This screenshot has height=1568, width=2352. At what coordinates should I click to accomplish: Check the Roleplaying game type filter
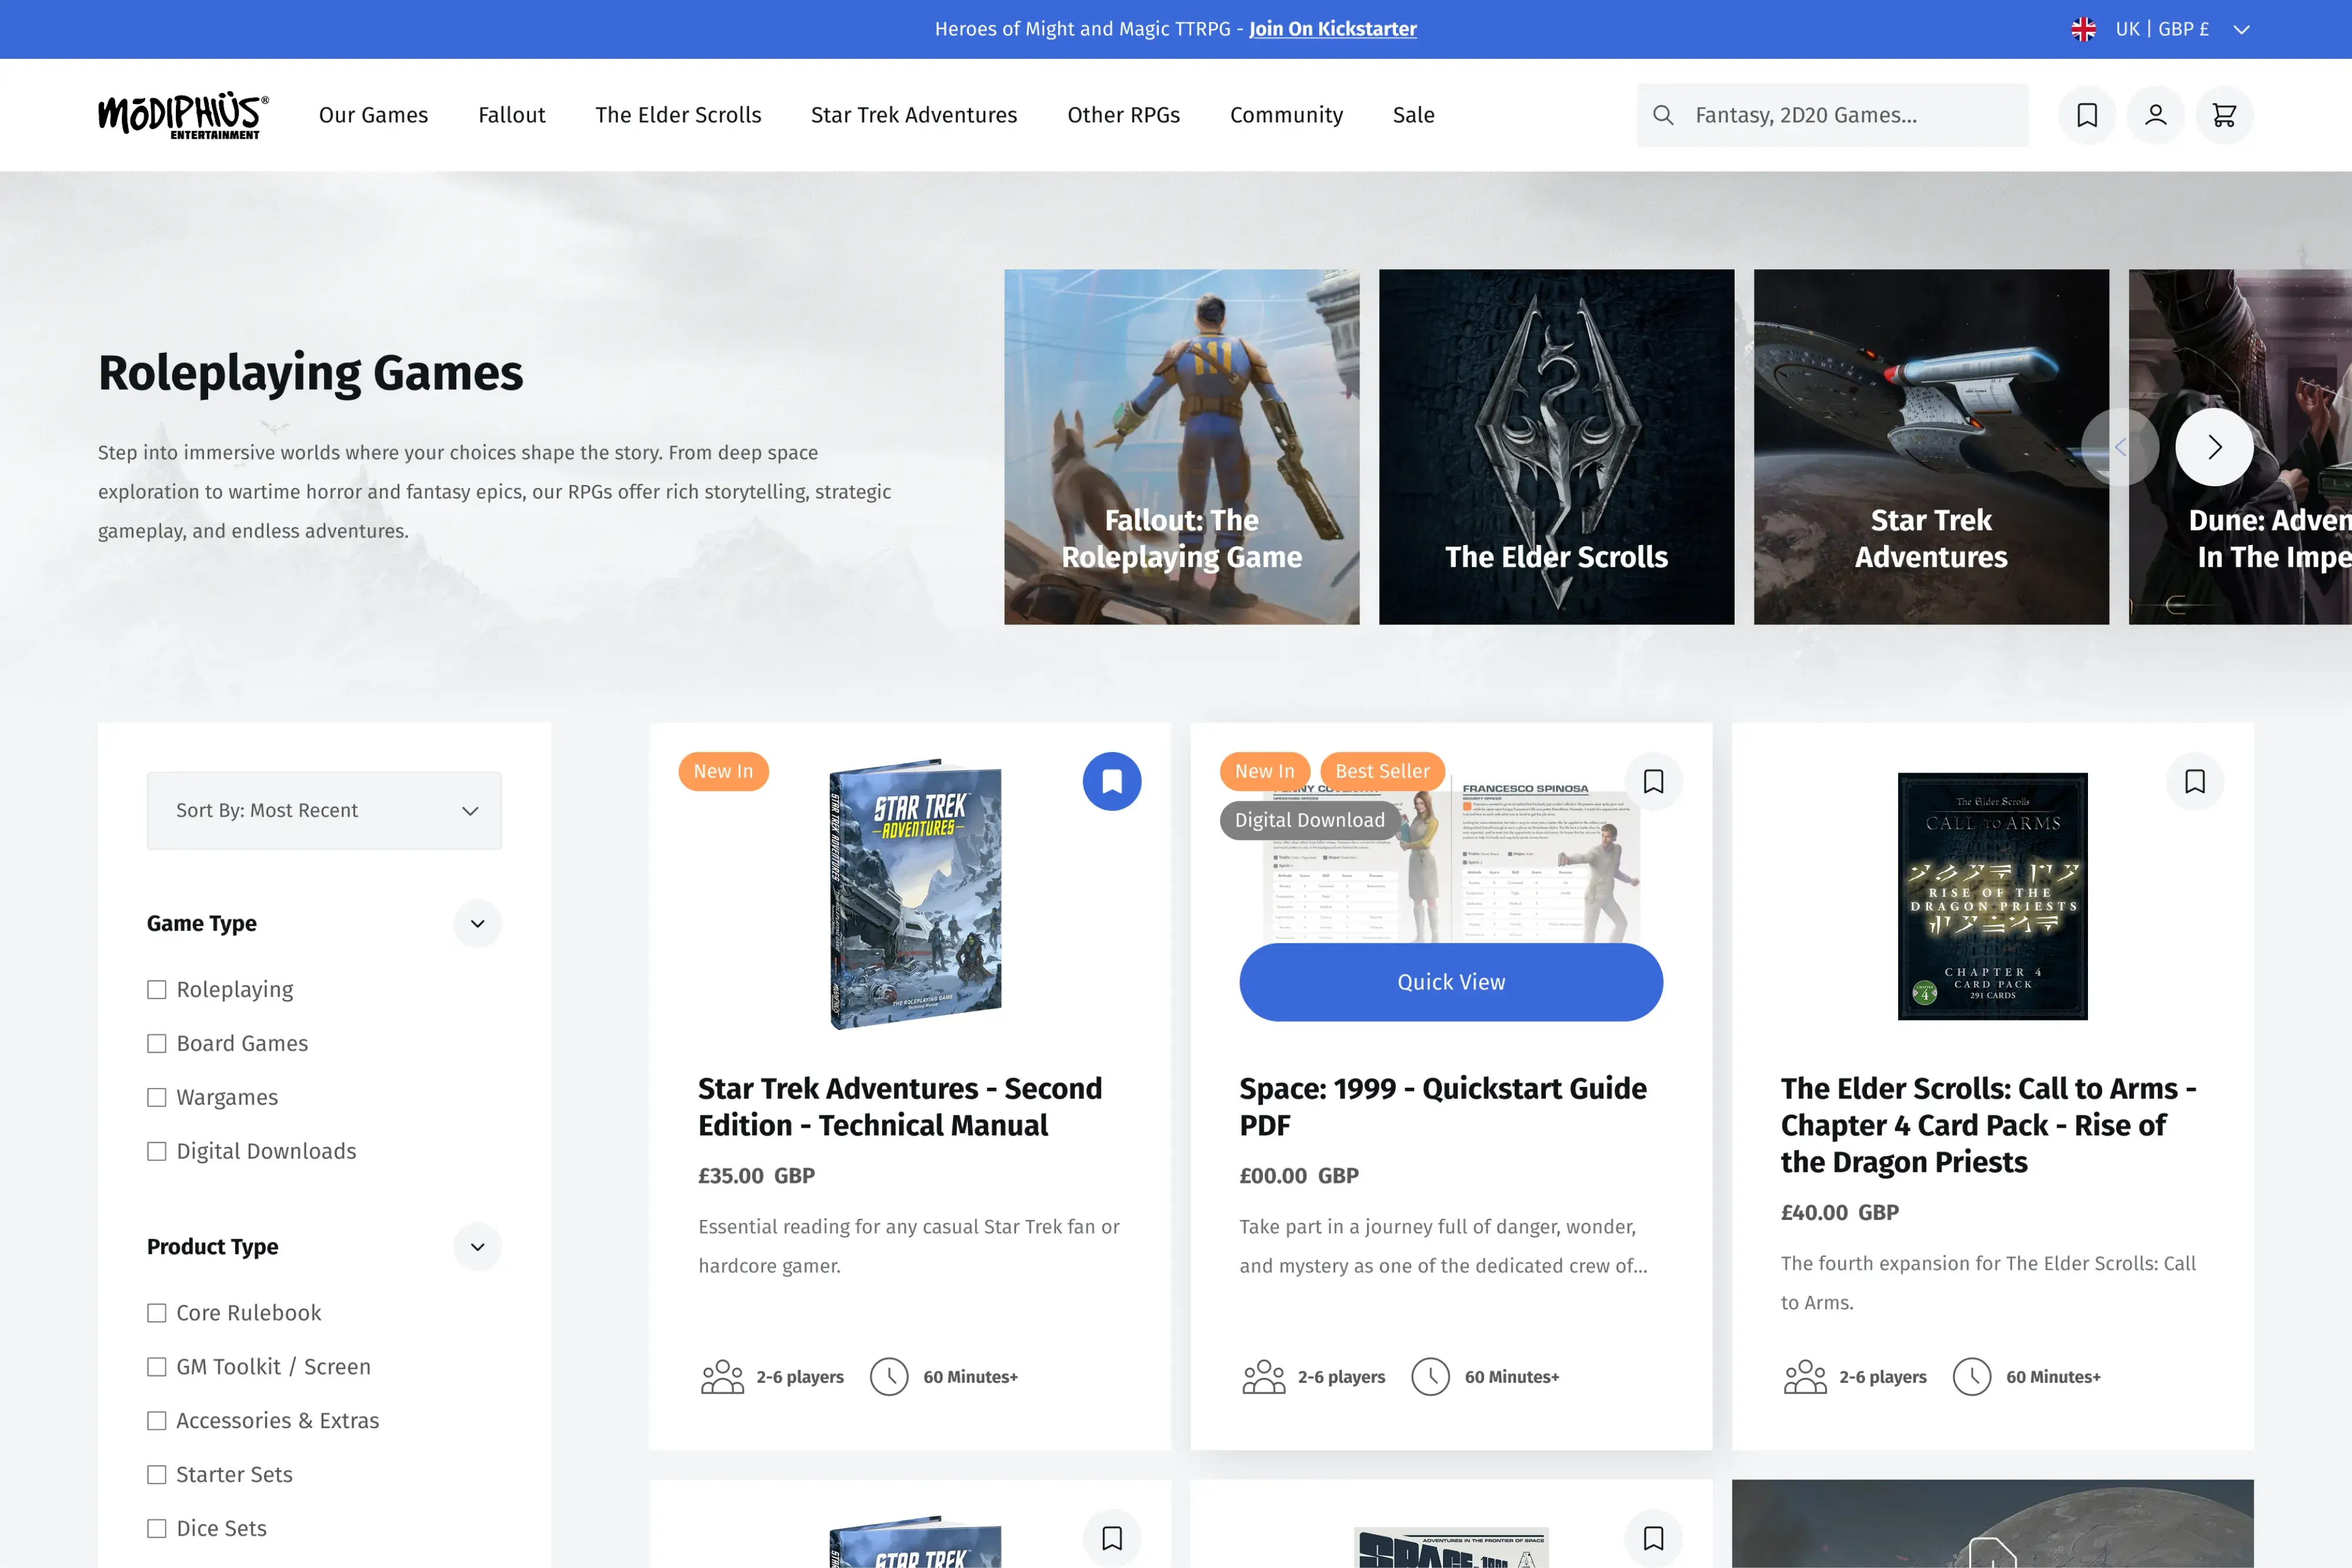(x=157, y=990)
